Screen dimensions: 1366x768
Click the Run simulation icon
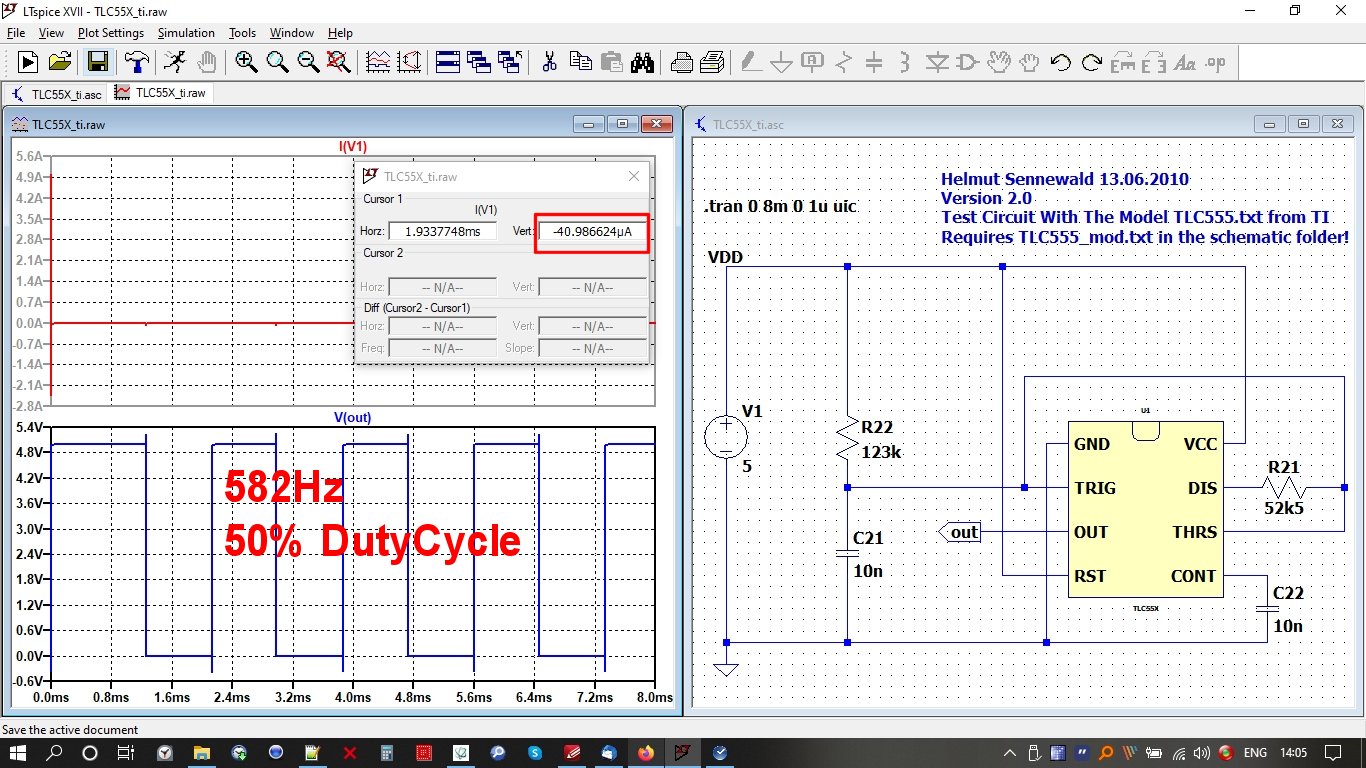[27, 62]
